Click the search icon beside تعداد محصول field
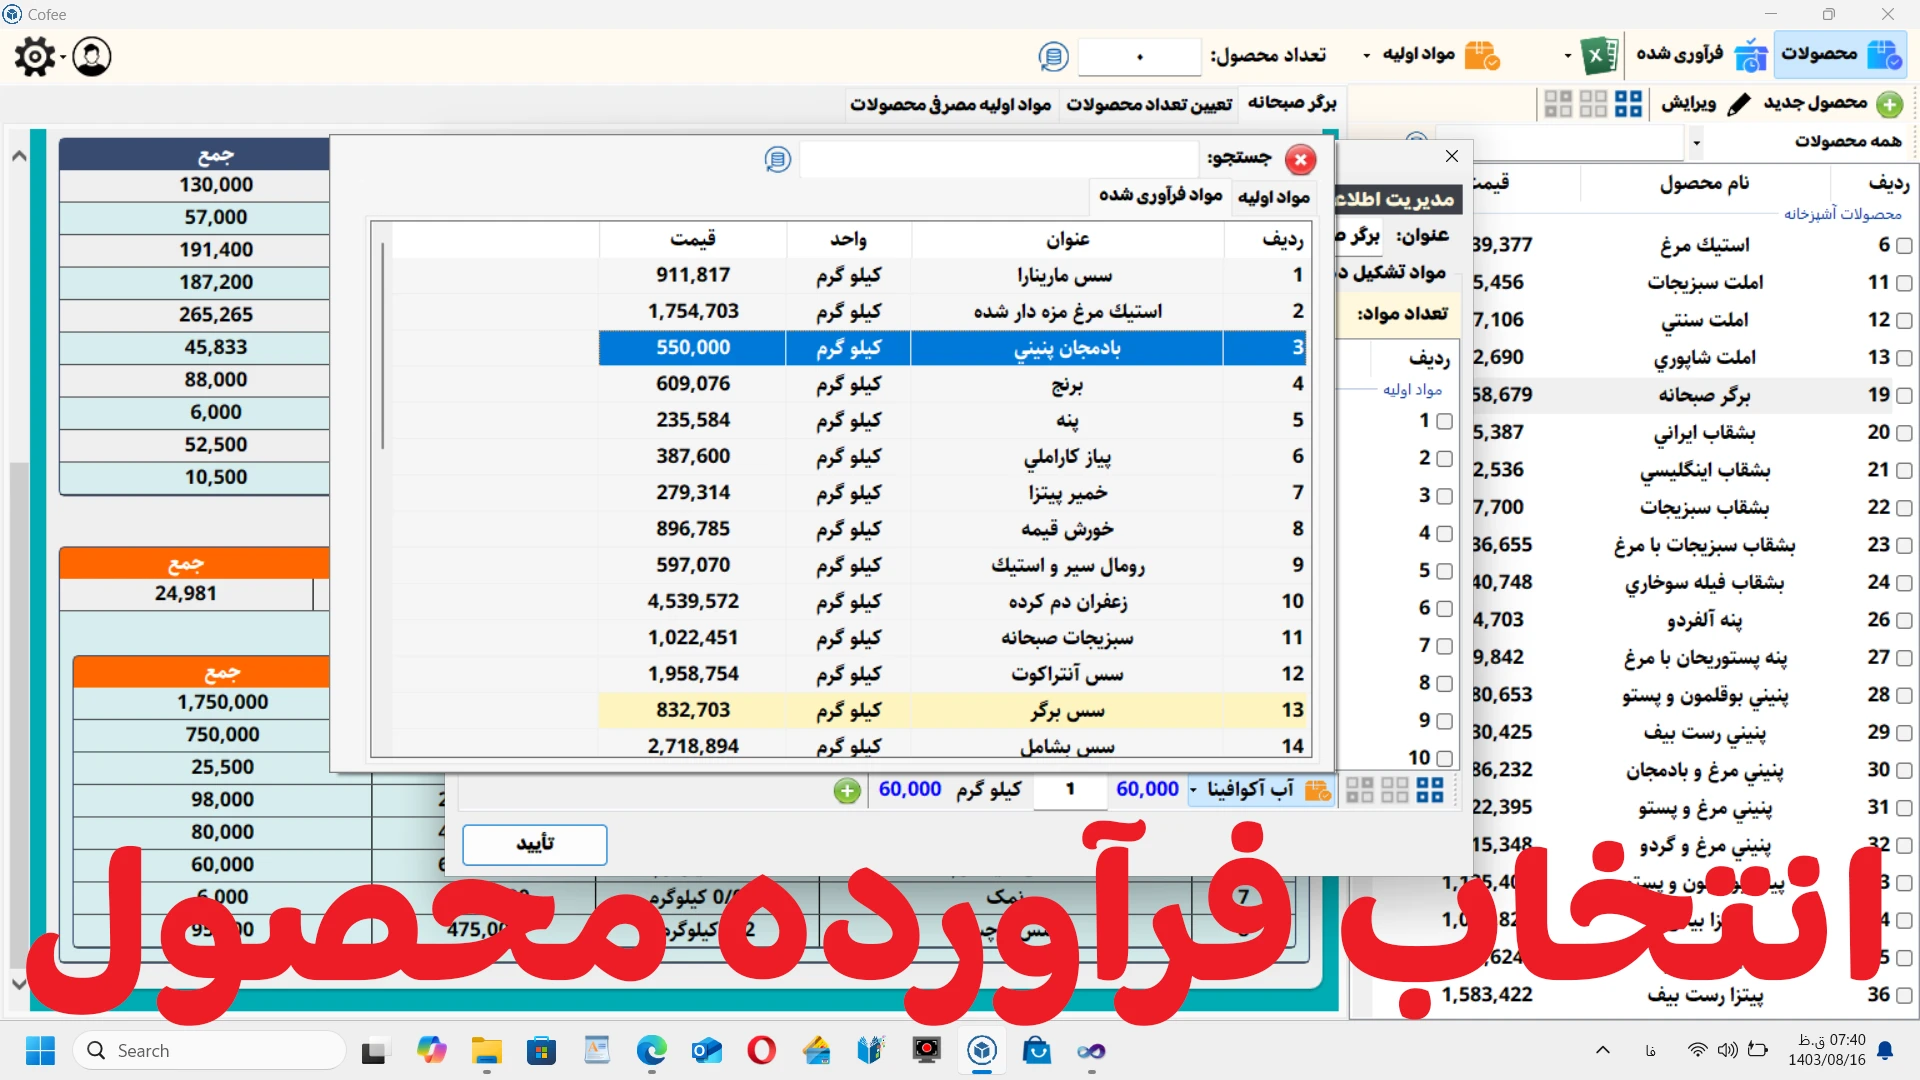The width and height of the screenshot is (1920, 1080). [x=1053, y=57]
